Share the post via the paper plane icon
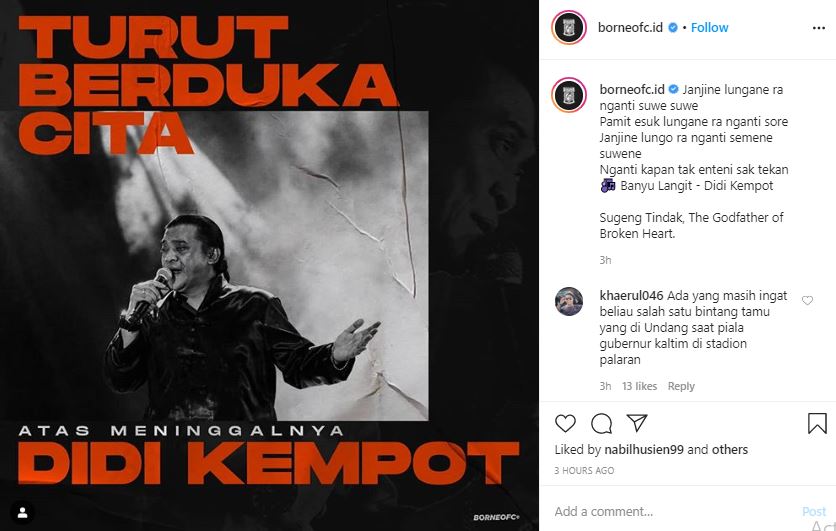This screenshot has height=531, width=836. (637, 422)
